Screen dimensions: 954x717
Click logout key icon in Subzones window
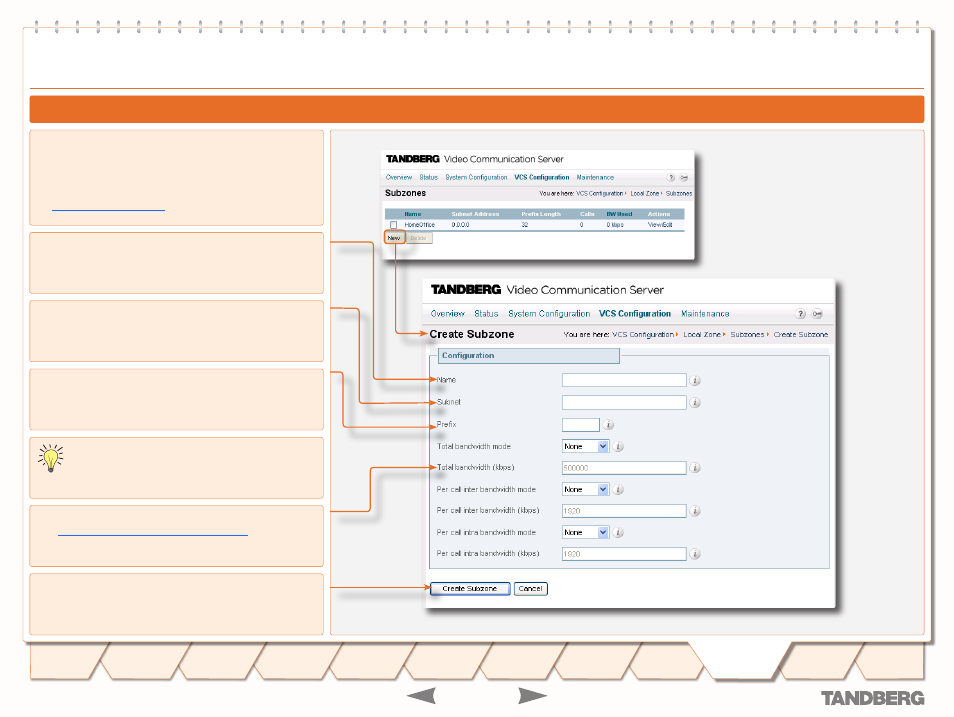(684, 178)
